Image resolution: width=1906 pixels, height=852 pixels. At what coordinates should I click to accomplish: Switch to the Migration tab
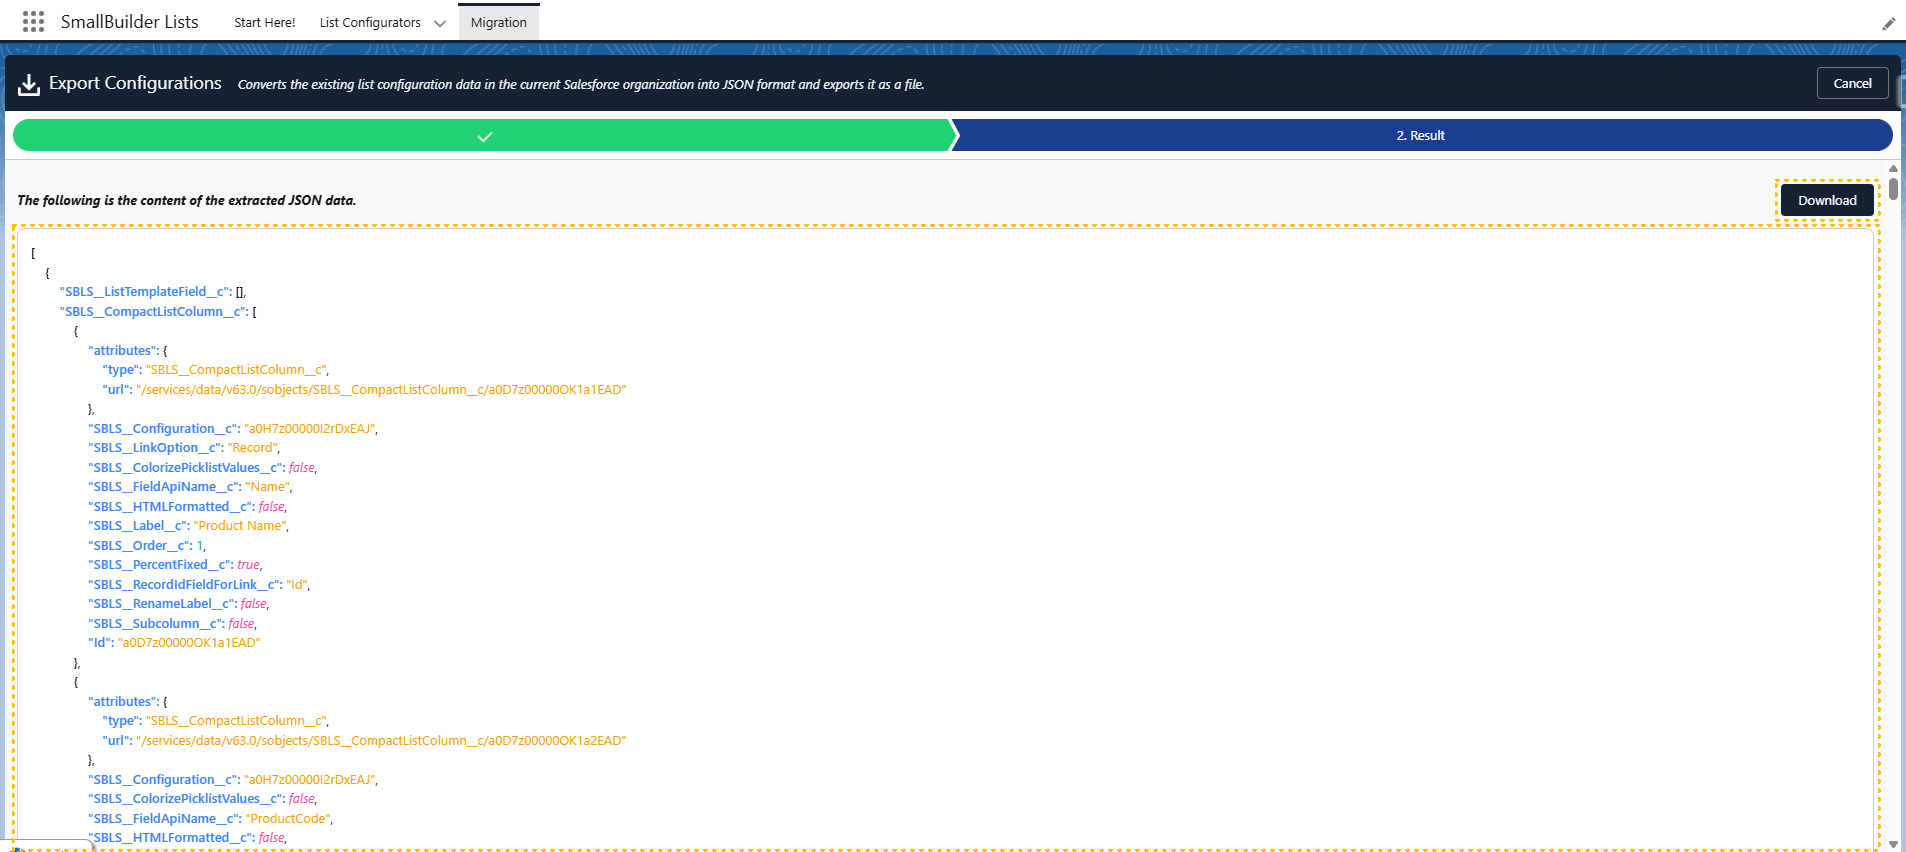coord(498,23)
